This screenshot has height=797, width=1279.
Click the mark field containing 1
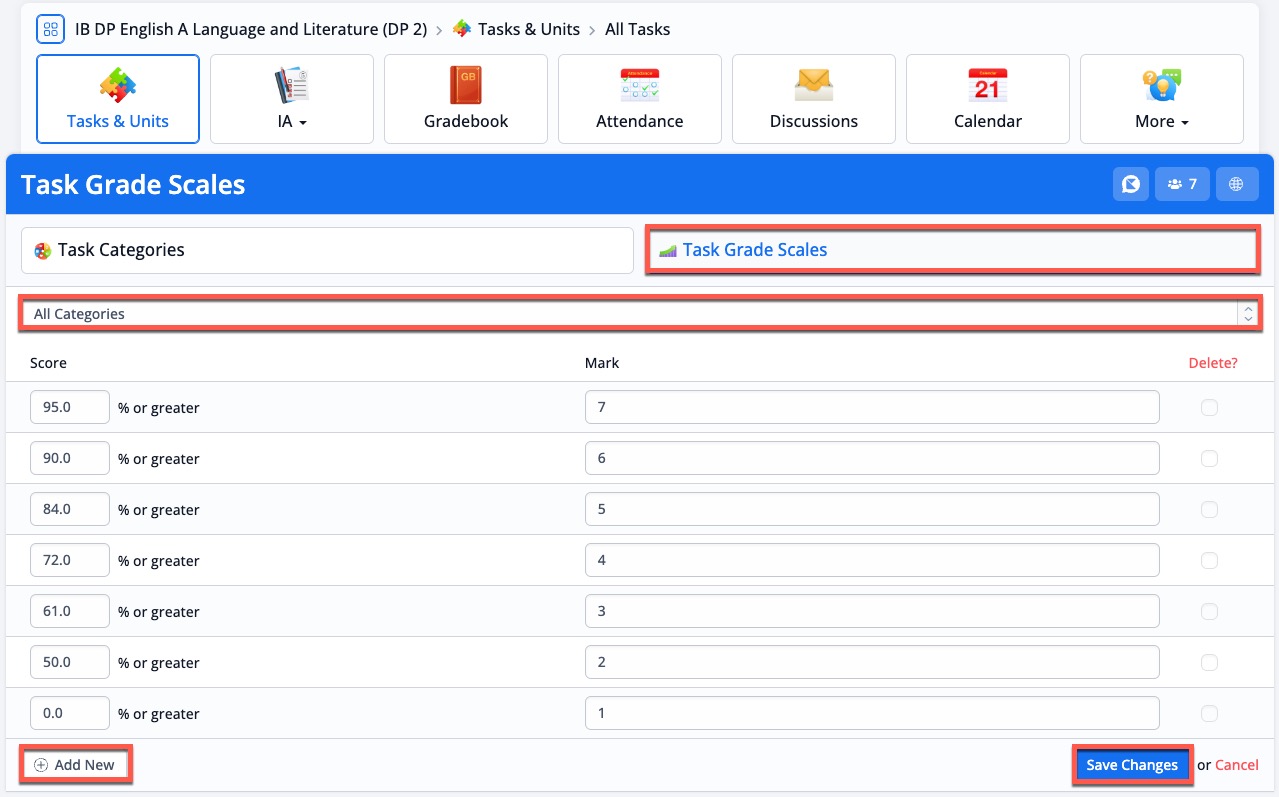pos(872,713)
